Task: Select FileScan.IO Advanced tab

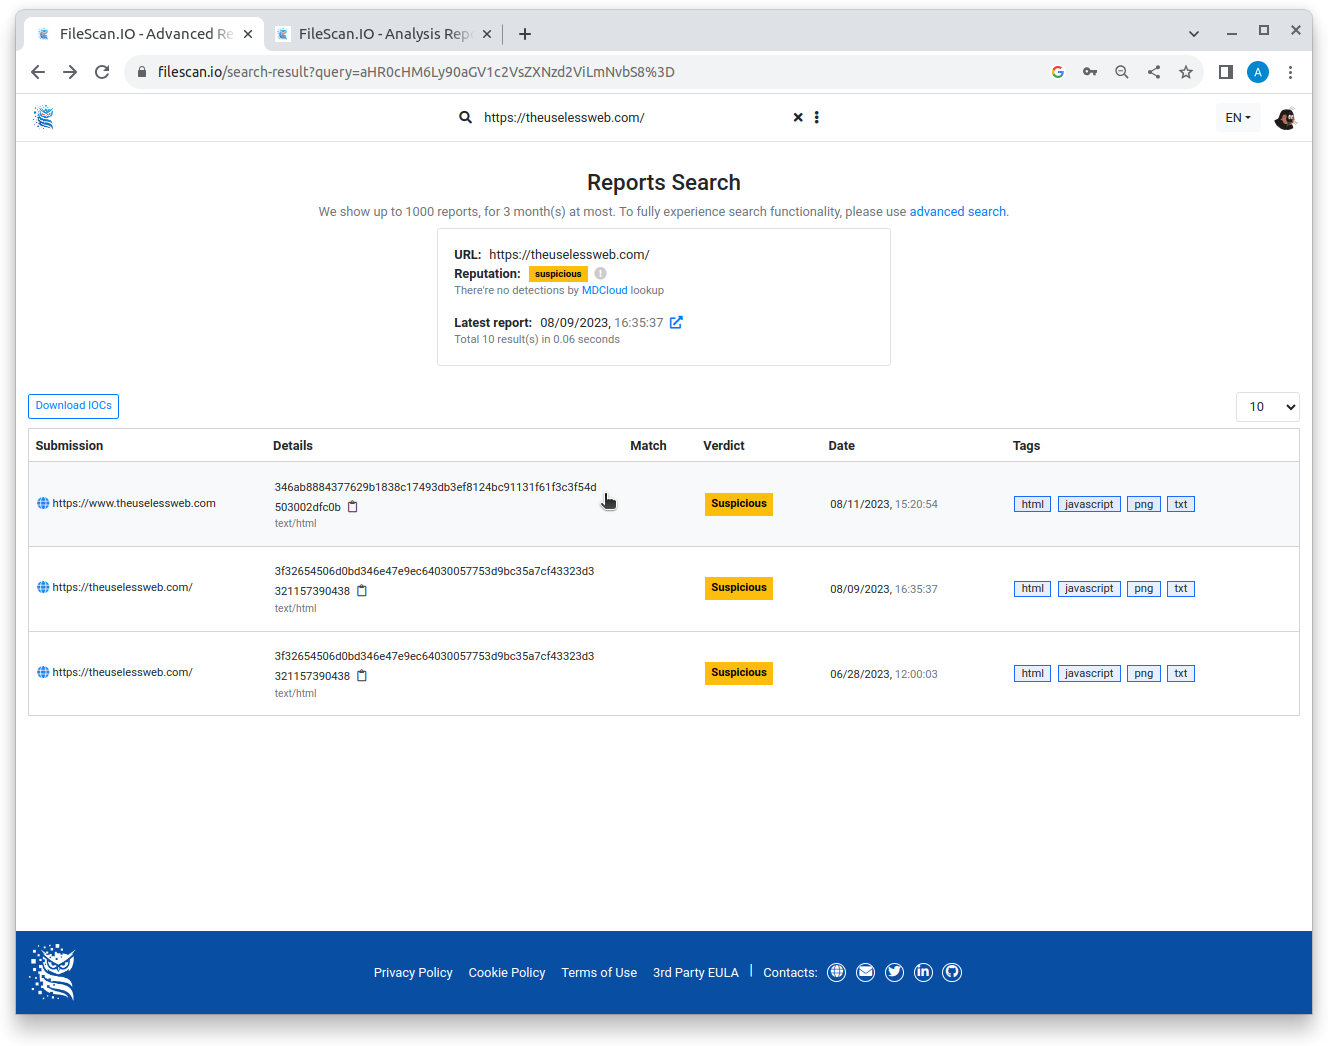Action: coord(145,34)
